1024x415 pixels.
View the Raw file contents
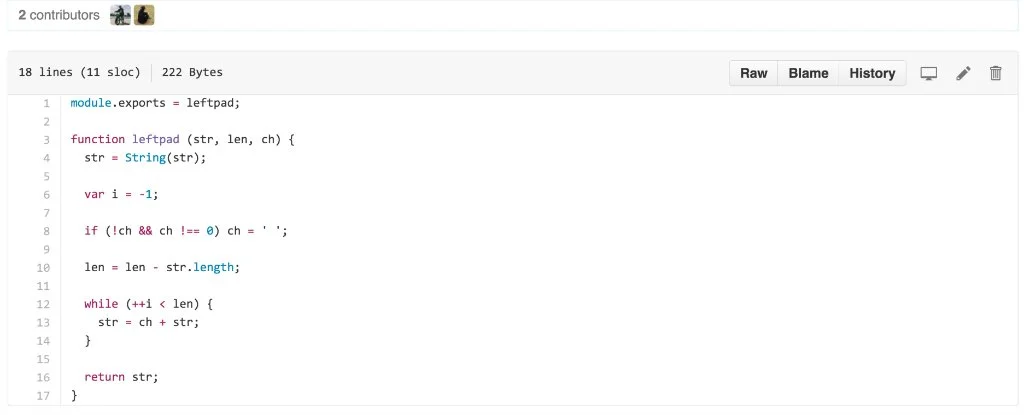point(753,73)
